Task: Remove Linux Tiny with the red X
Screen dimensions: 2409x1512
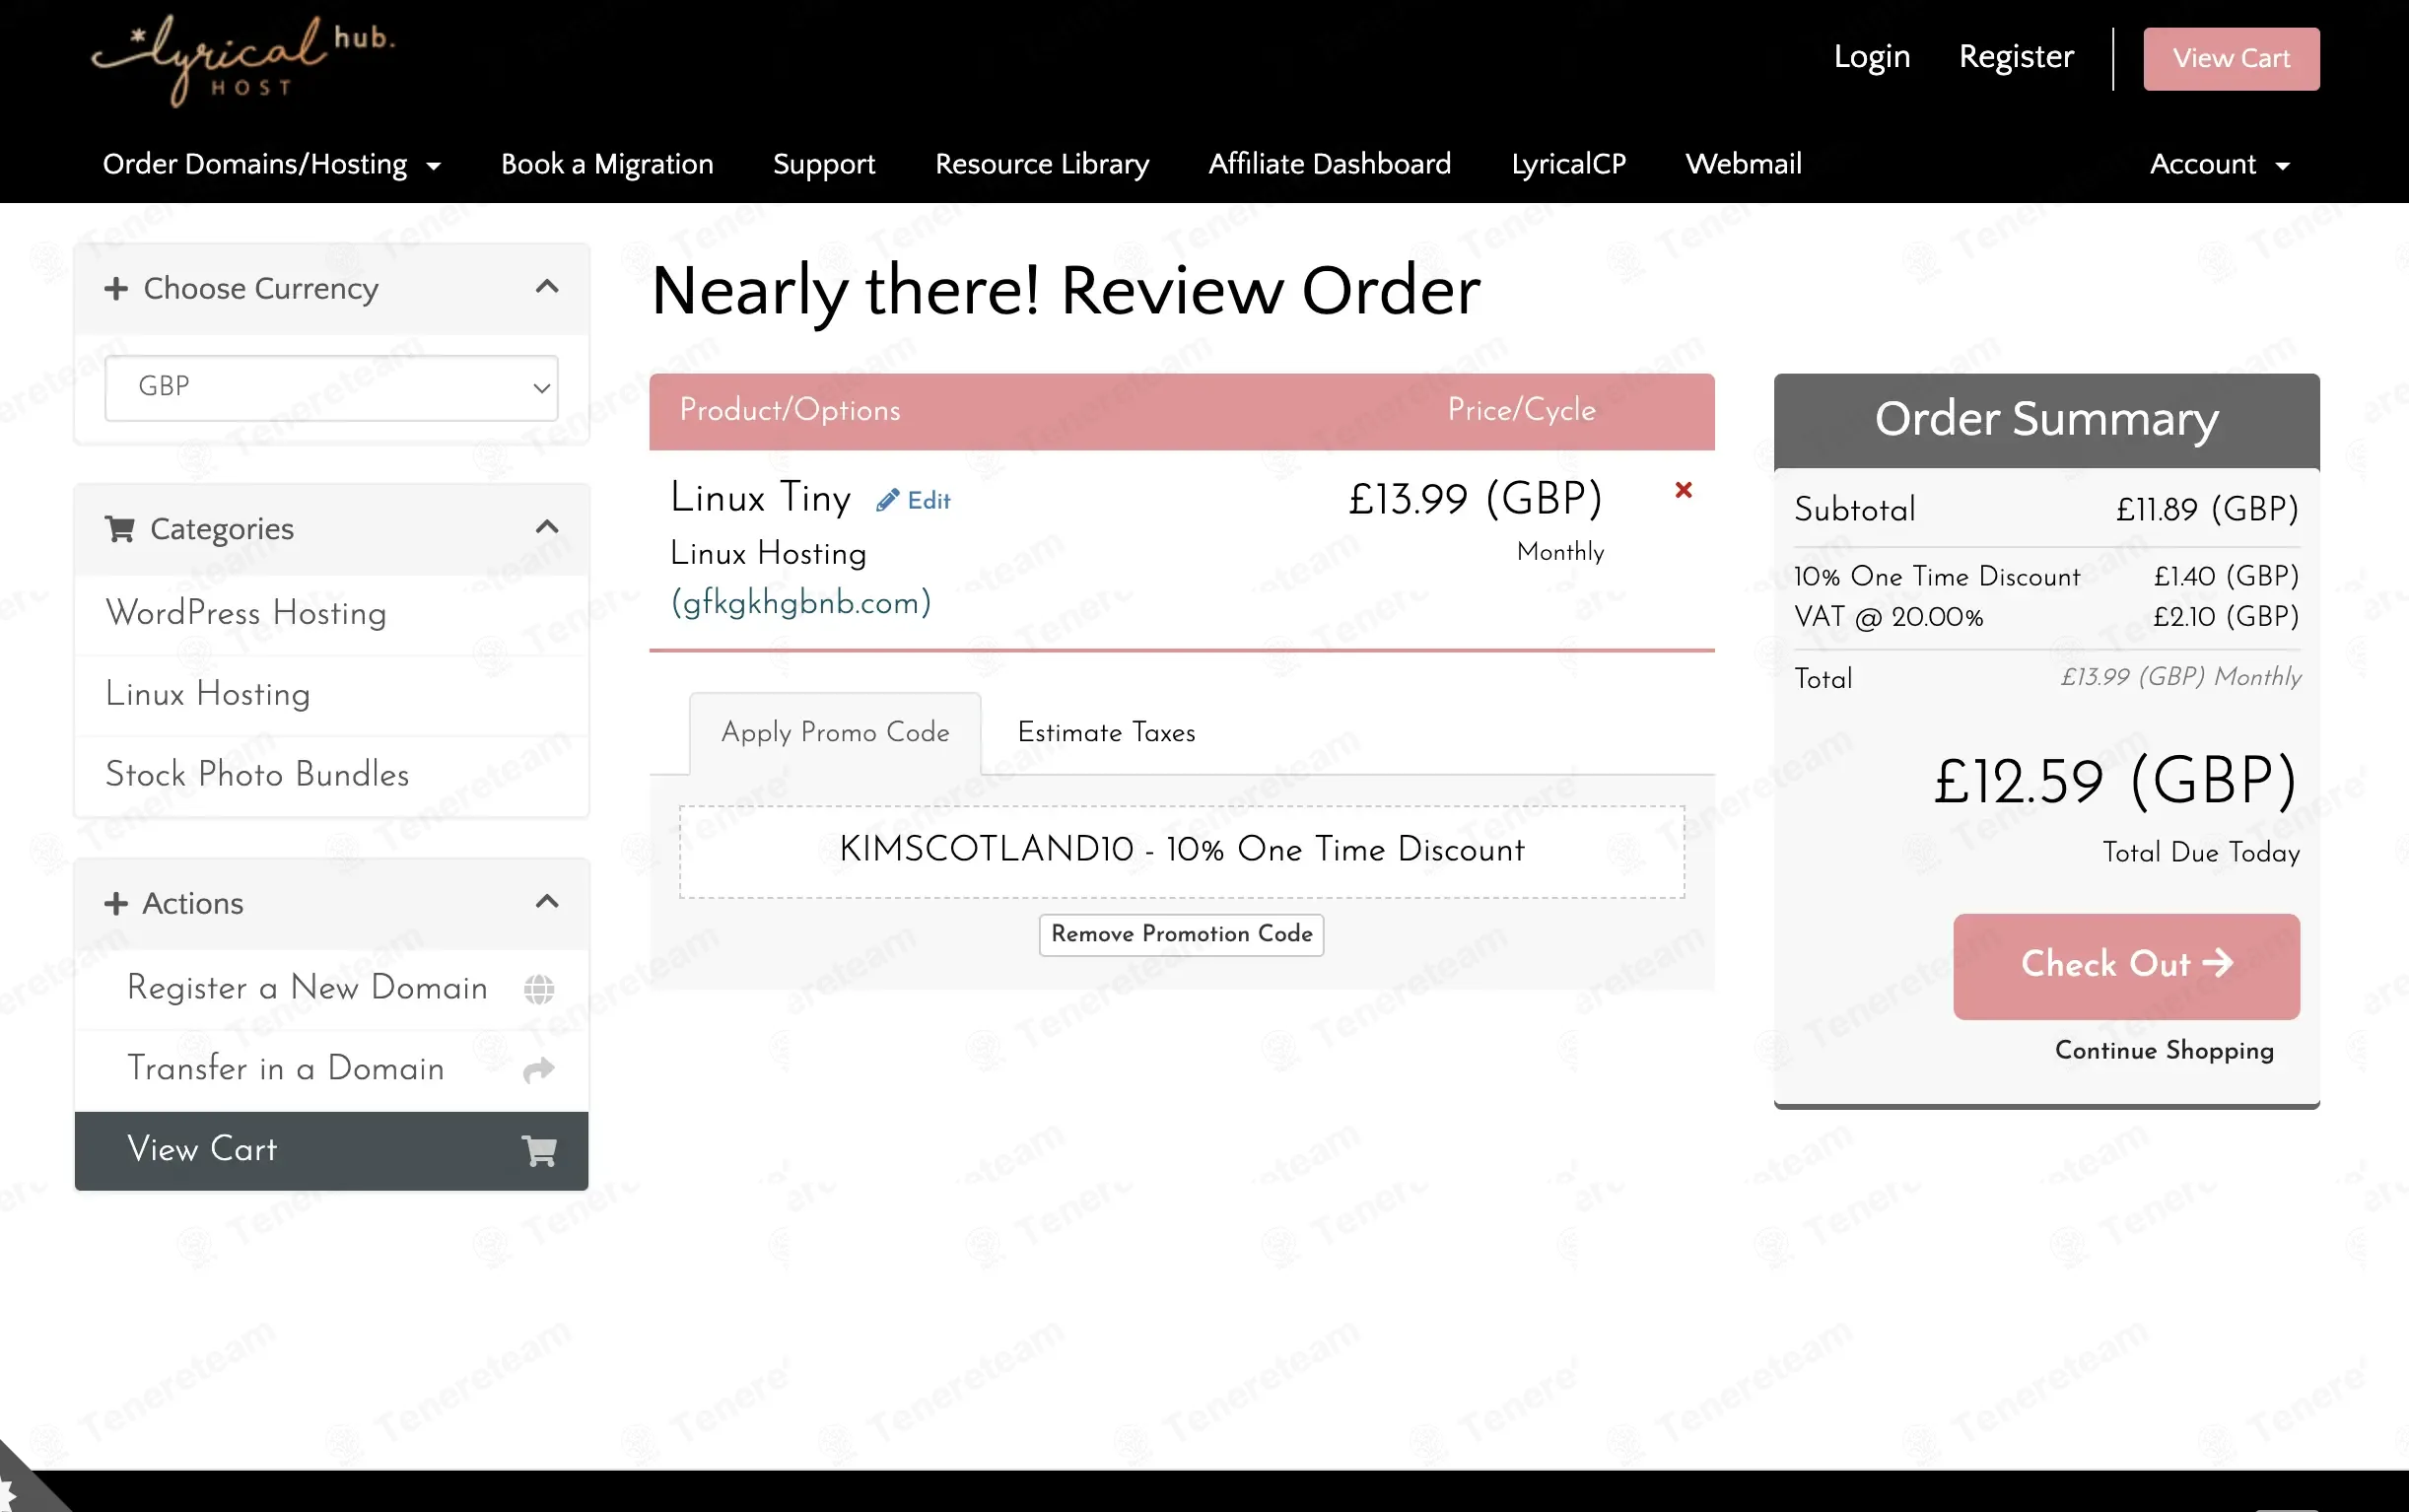Action: point(1683,490)
